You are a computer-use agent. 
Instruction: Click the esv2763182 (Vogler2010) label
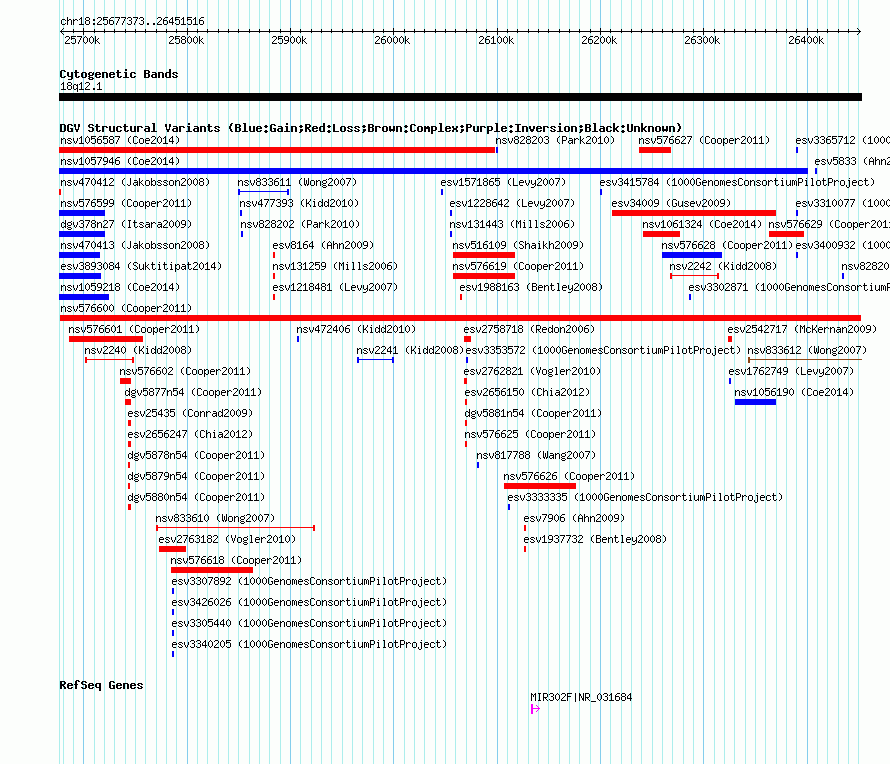coord(227,539)
